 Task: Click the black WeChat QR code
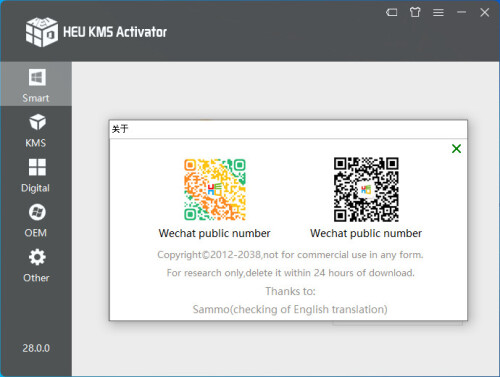click(x=366, y=189)
